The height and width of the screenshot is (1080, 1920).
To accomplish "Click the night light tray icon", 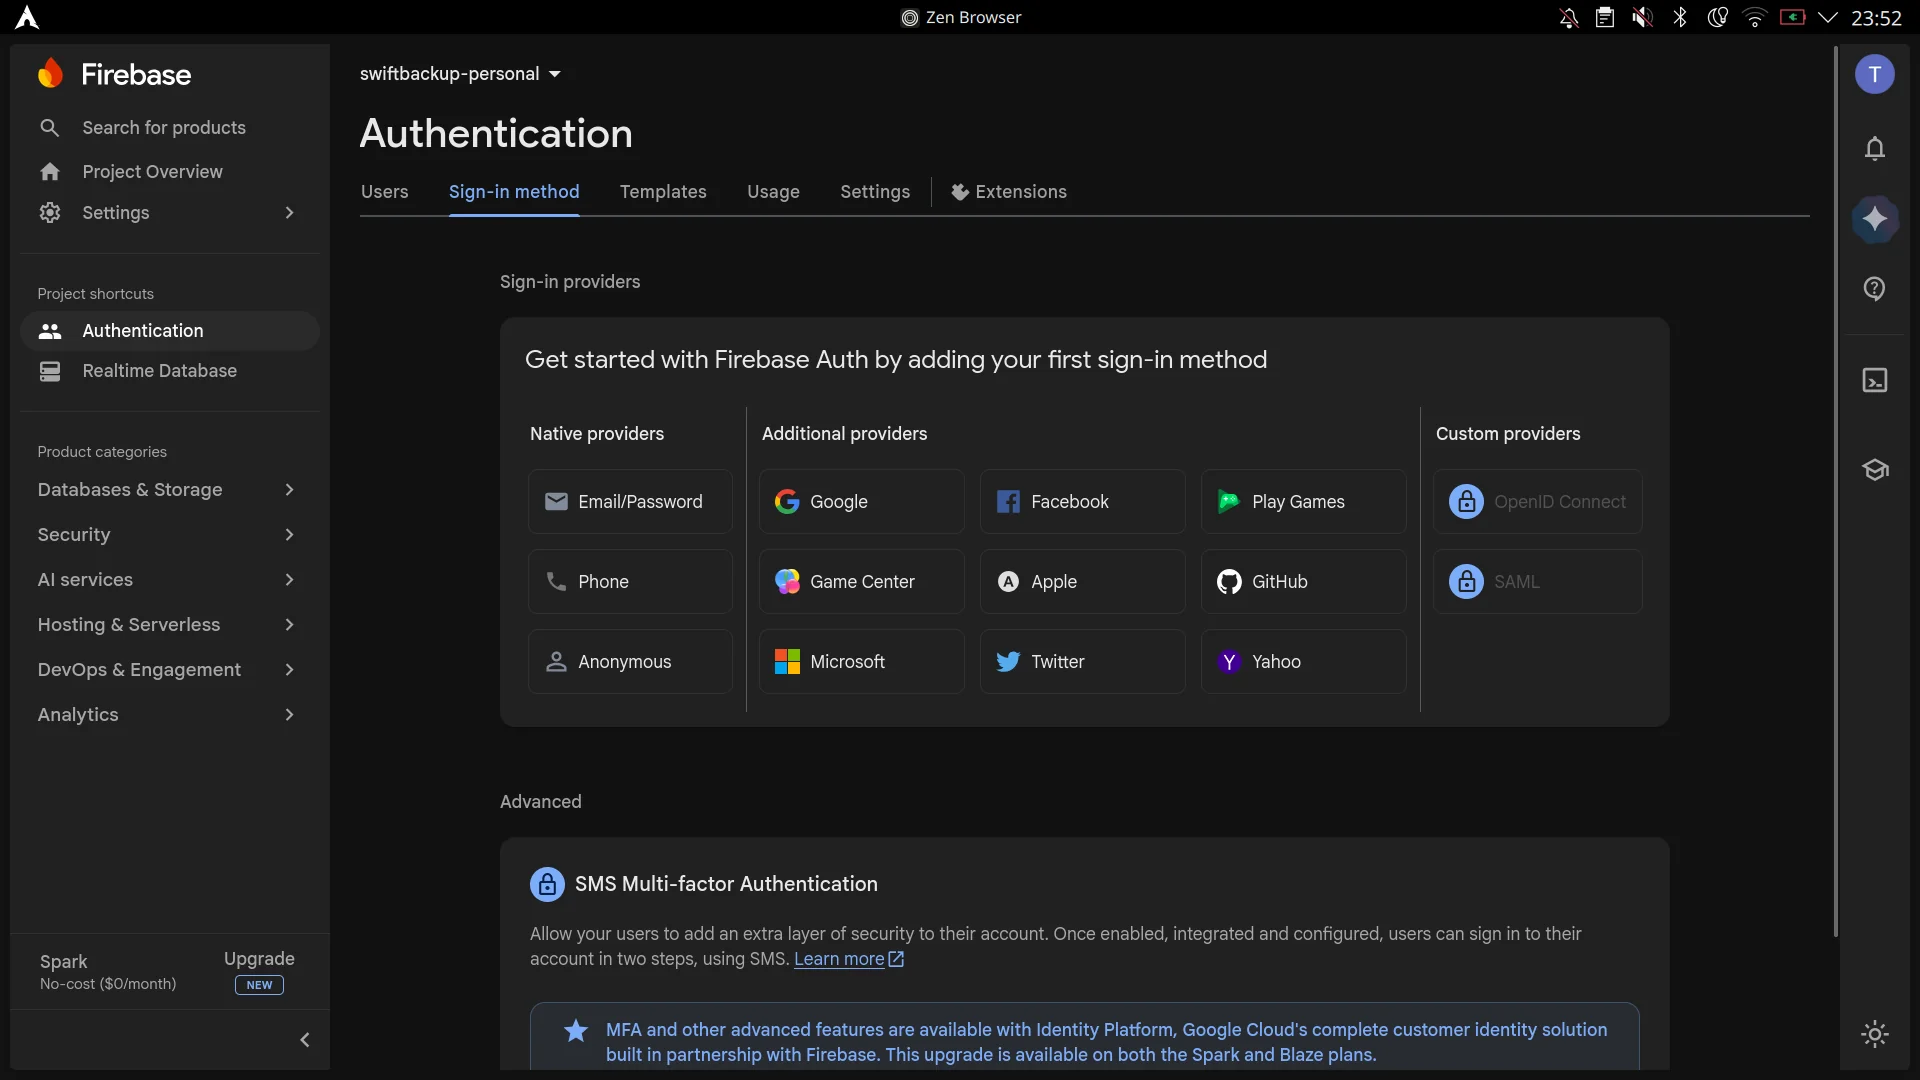I will pos(1718,18).
